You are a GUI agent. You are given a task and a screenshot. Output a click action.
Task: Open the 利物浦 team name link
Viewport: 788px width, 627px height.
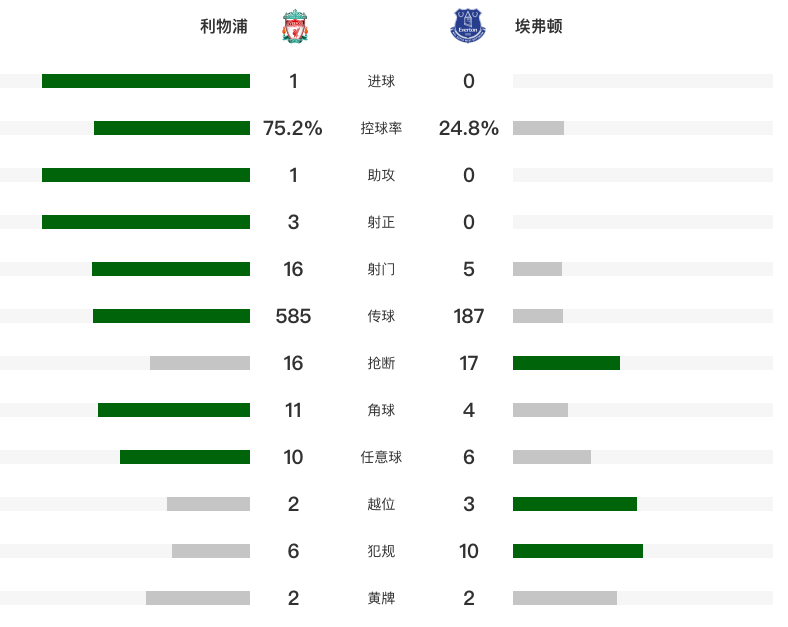[x=224, y=26]
